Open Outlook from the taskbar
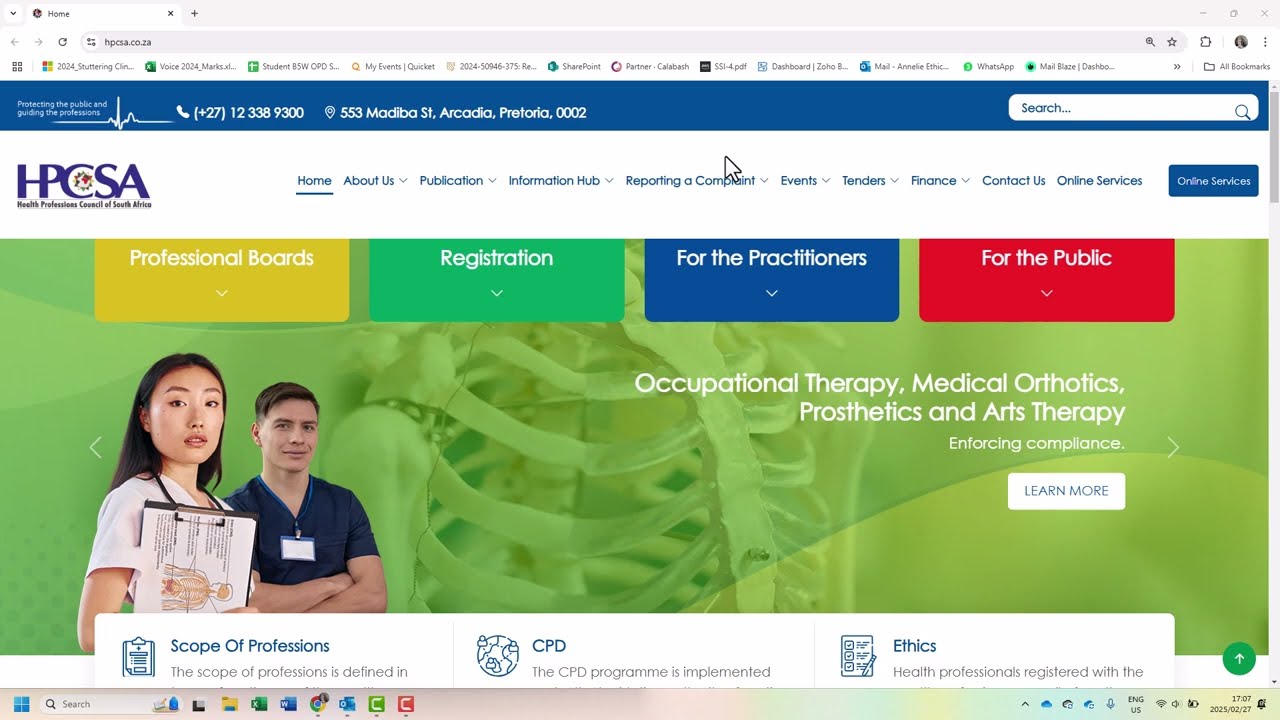 click(347, 704)
